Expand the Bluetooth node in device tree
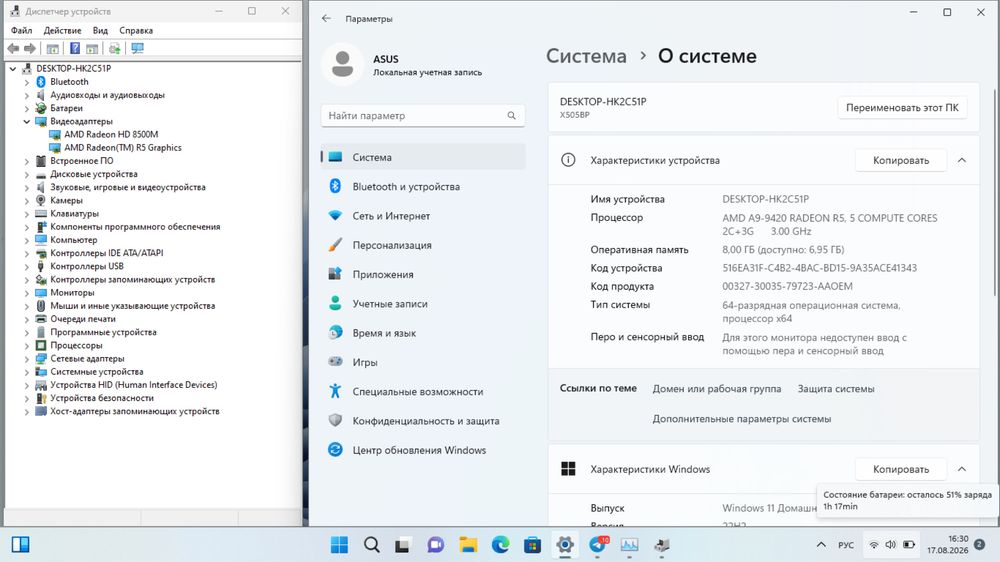The height and width of the screenshot is (562, 1000). coord(27,82)
